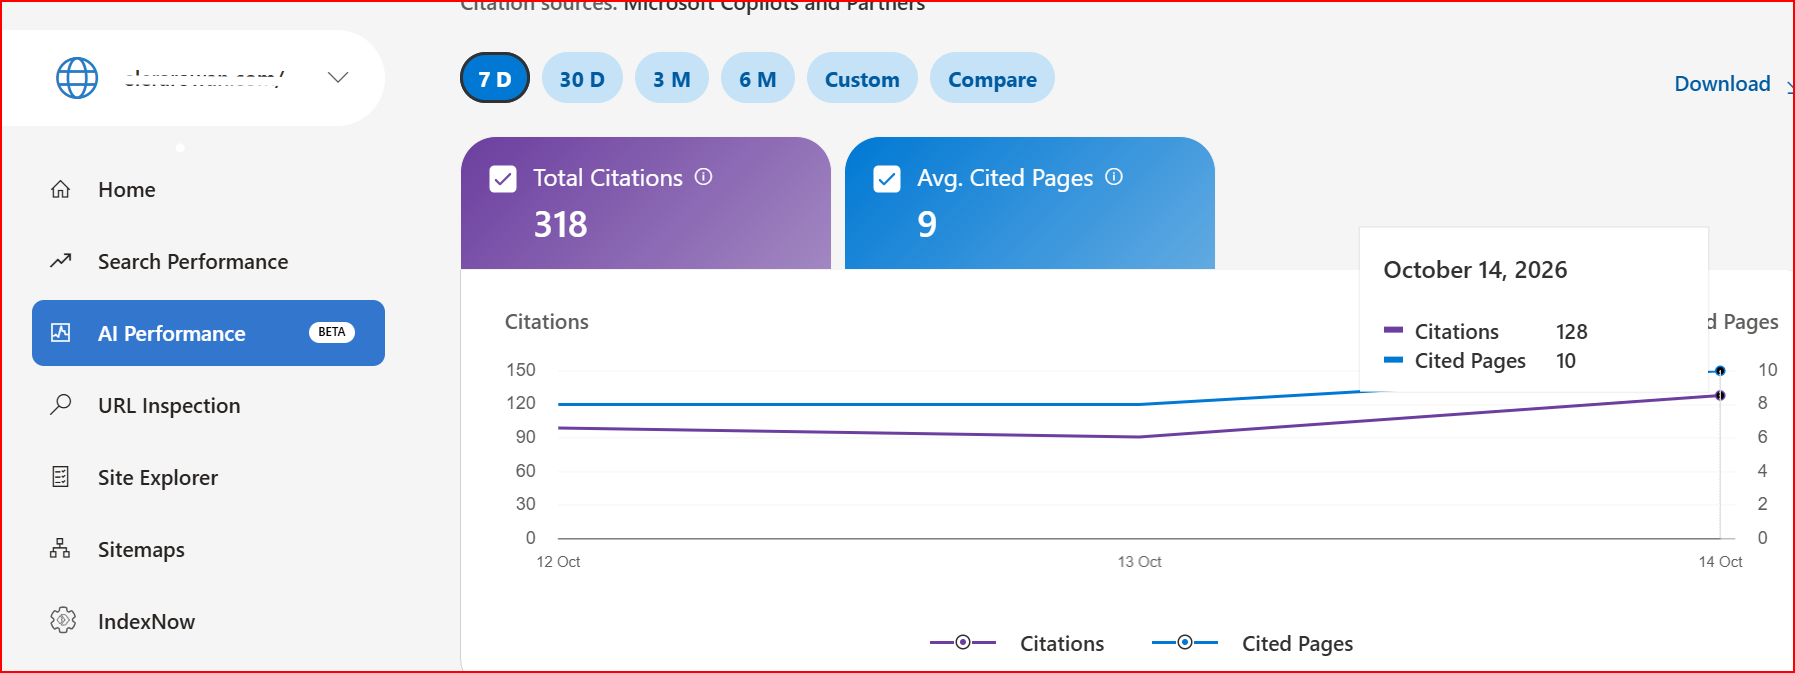Image resolution: width=1795 pixels, height=673 pixels.
Task: Open Sitemaps section
Action: click(141, 550)
